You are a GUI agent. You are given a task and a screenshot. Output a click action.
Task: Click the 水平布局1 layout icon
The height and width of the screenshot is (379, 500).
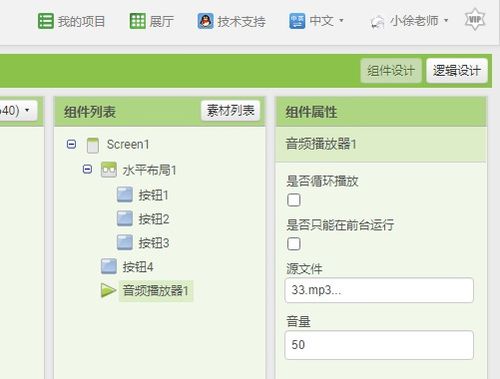pos(109,170)
